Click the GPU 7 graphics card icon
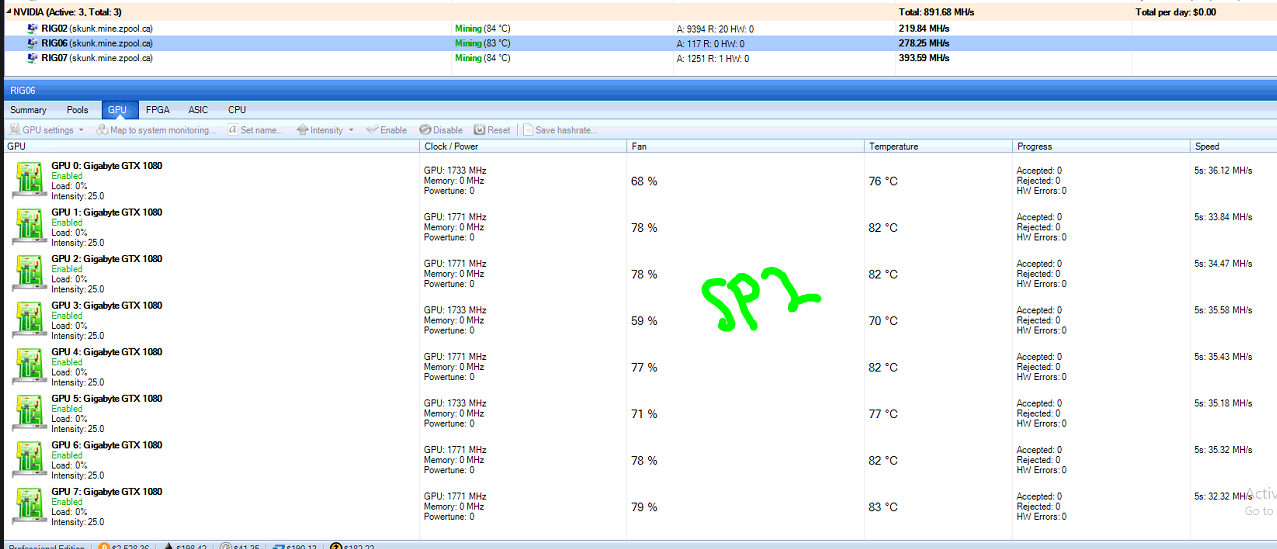Viewport: 1277px width, 549px height. [x=29, y=506]
